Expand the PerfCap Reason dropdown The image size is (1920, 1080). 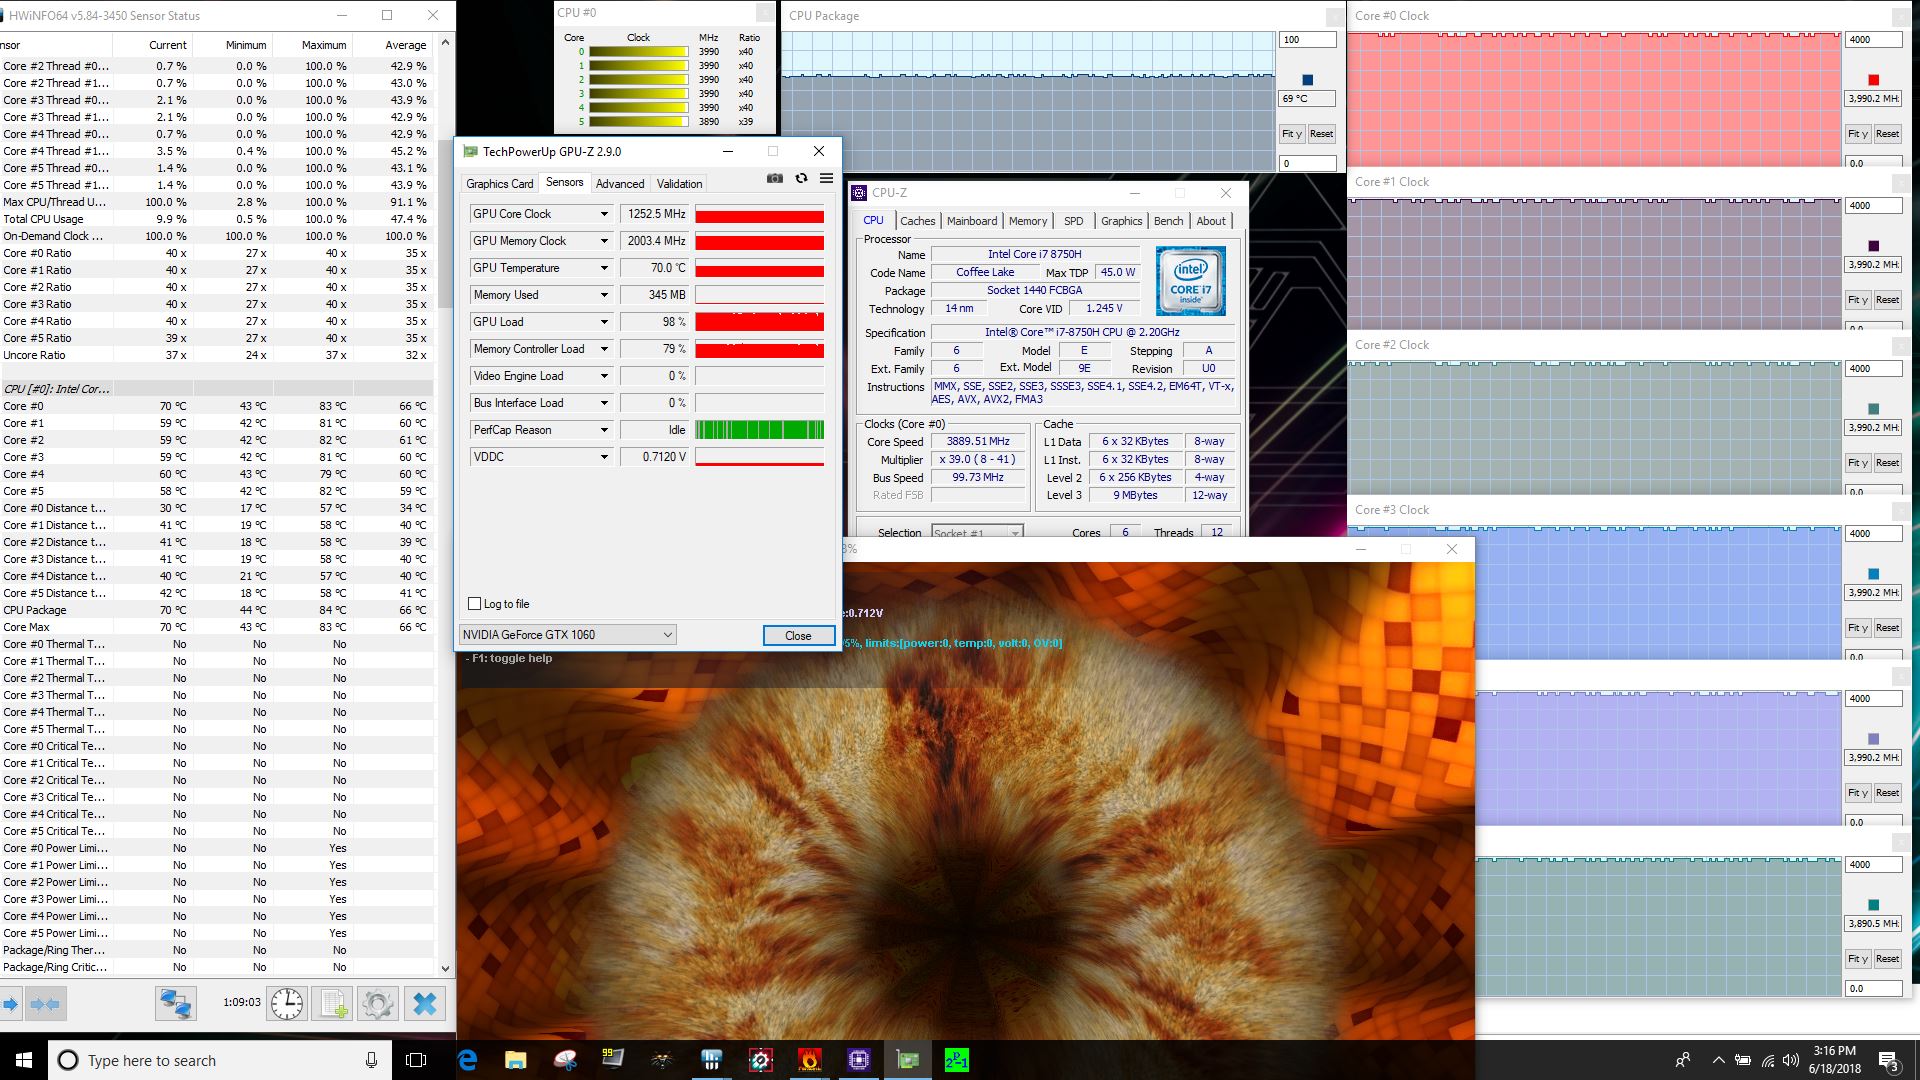(x=604, y=430)
